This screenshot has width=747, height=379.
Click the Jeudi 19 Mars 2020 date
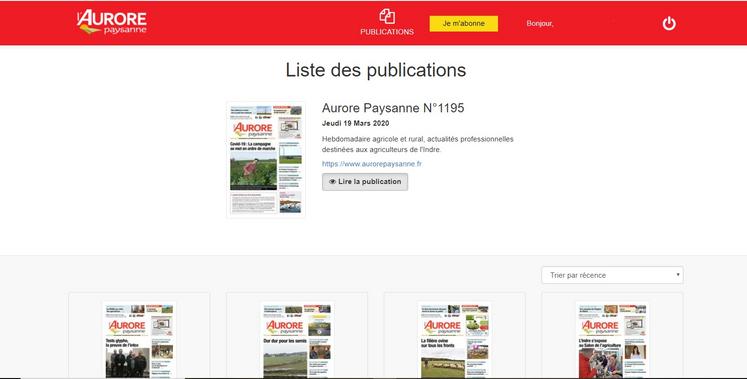click(x=355, y=123)
